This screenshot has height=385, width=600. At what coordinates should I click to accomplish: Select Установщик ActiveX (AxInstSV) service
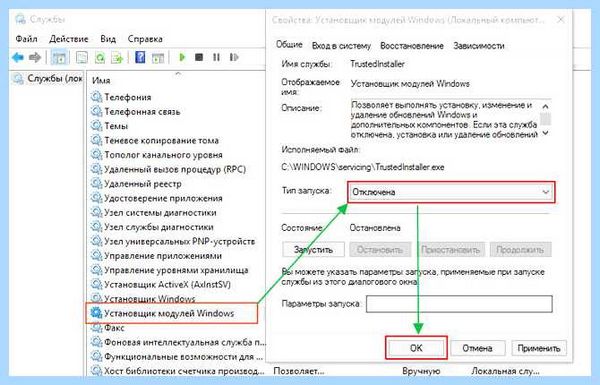coord(167,285)
